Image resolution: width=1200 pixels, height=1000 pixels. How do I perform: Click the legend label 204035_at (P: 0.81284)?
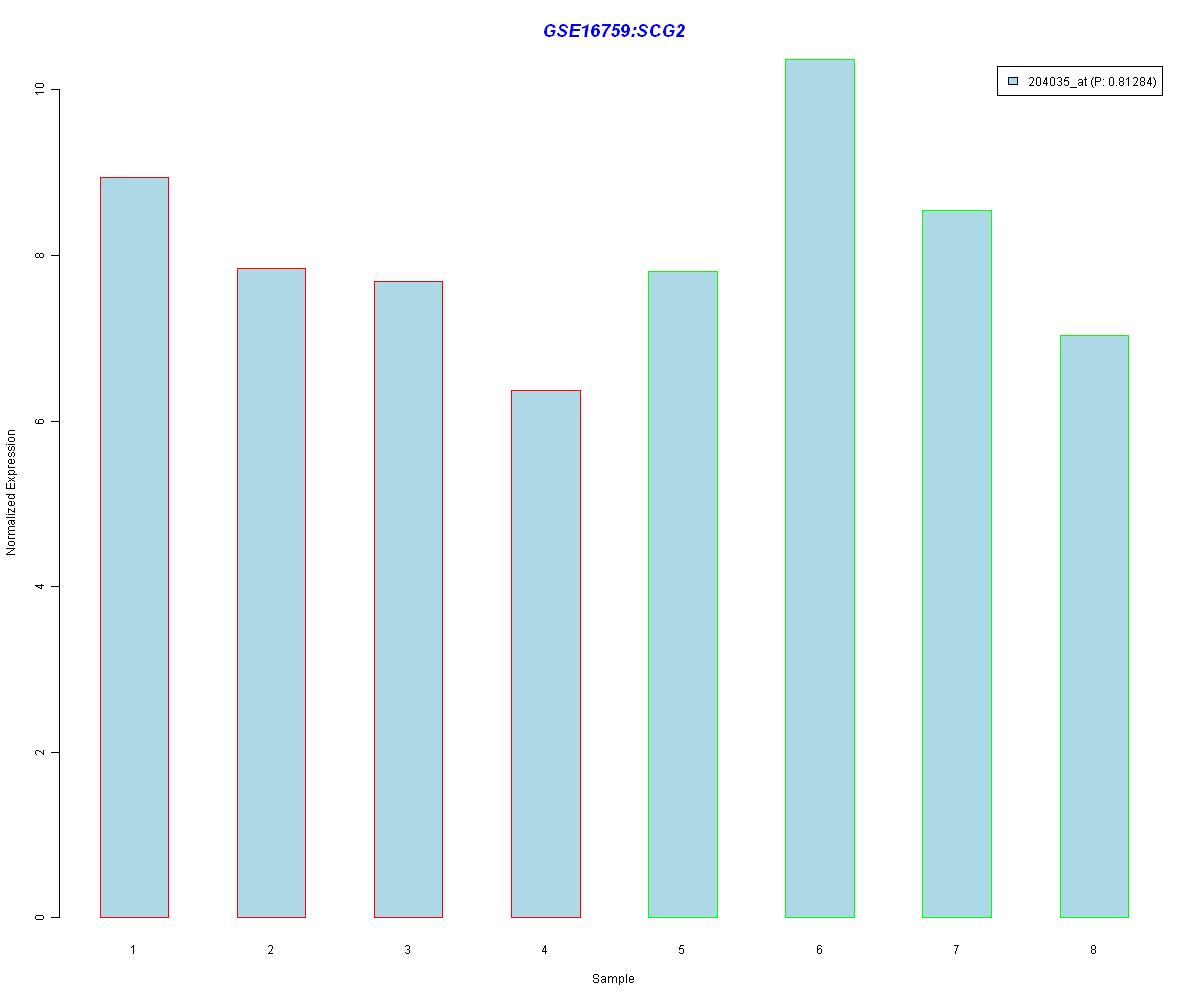(1092, 82)
